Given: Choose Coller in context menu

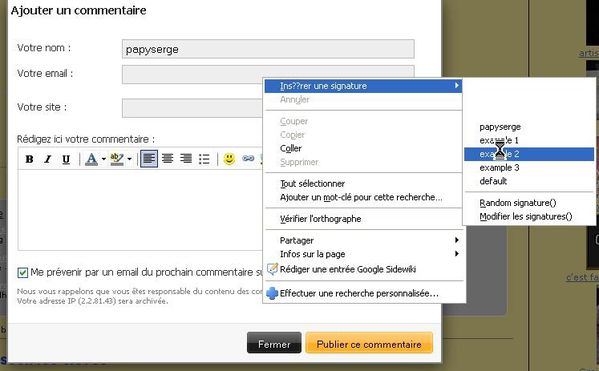Looking at the screenshot, I should (363, 149).
